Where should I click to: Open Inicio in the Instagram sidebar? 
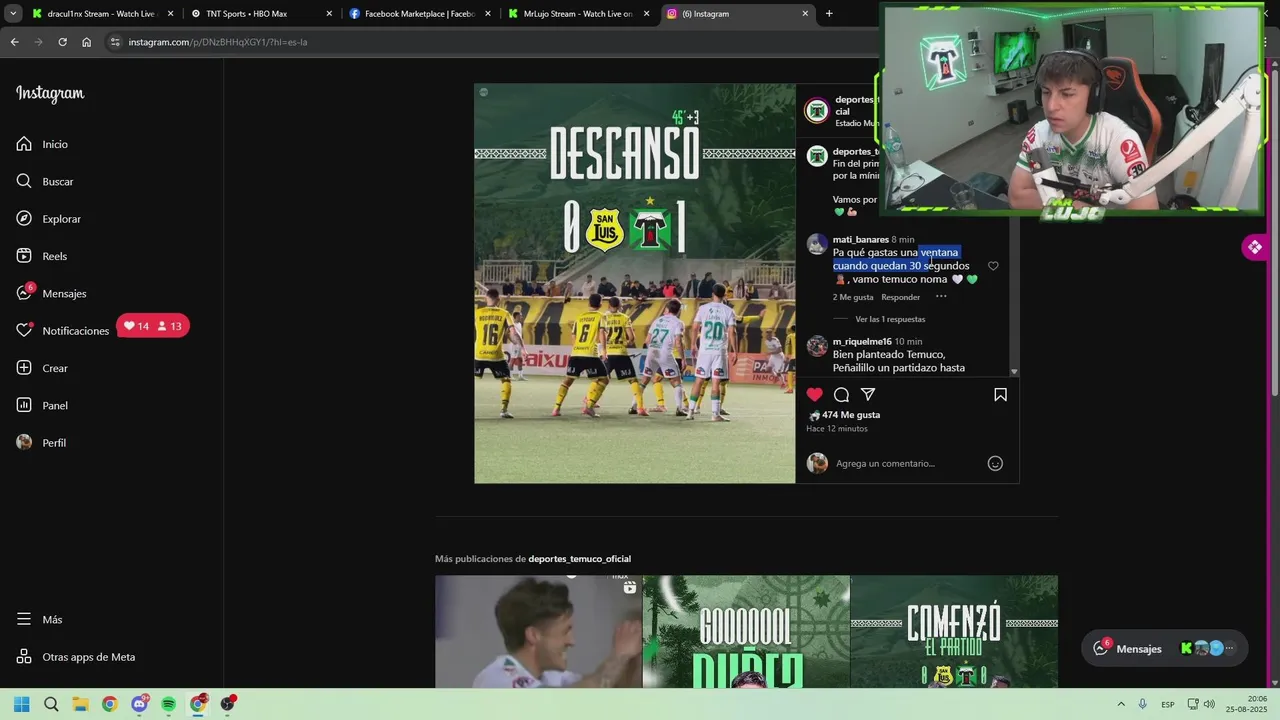(42, 144)
